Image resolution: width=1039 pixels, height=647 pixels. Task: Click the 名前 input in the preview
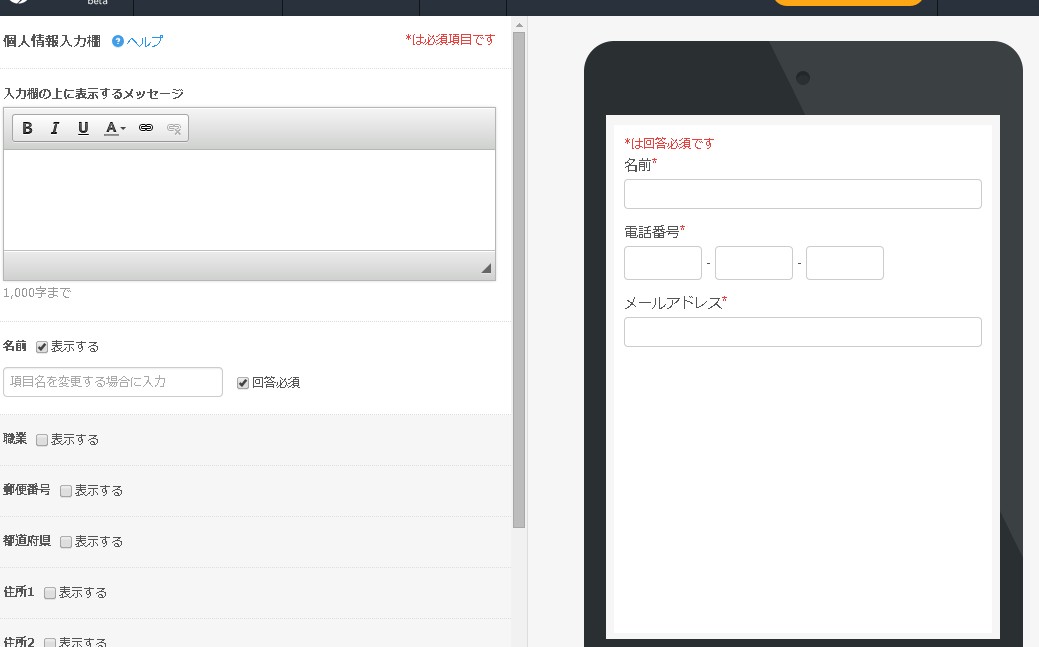tap(802, 194)
